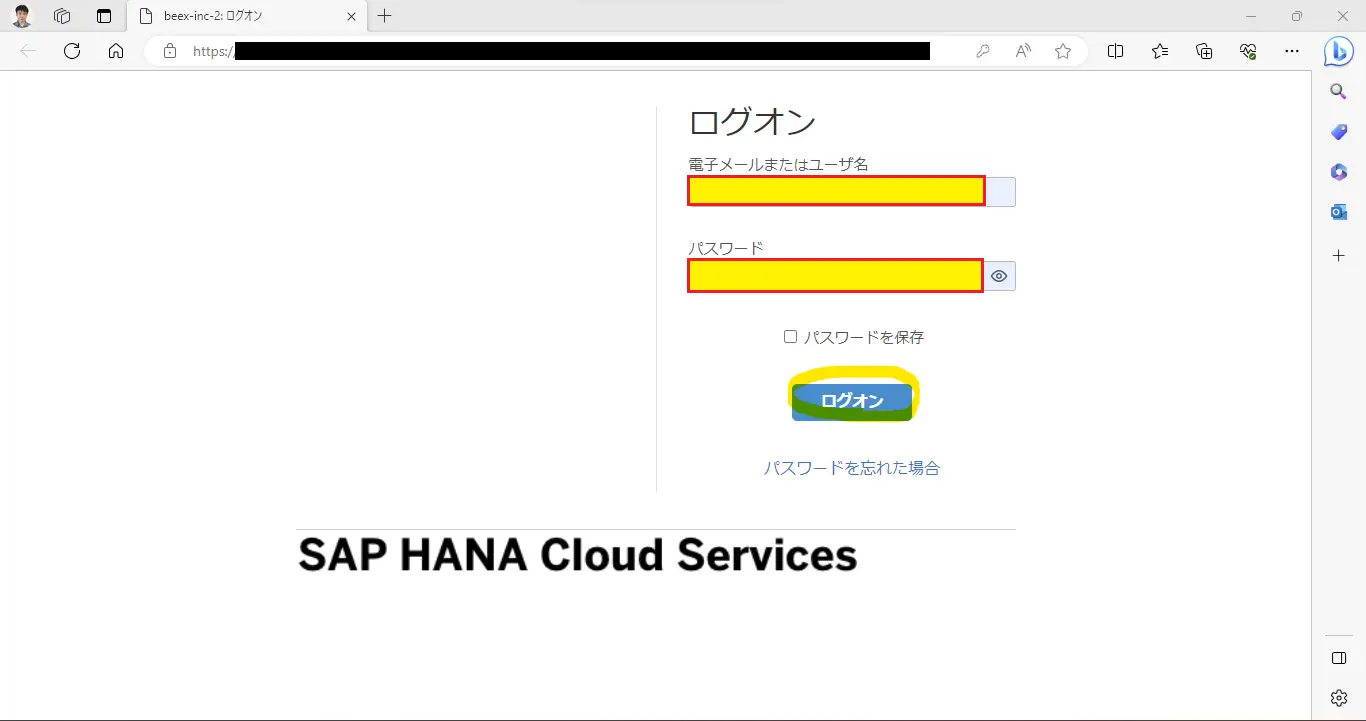Close the beex-inc-2 ログオン tab
The image size is (1366, 721).
point(351,16)
